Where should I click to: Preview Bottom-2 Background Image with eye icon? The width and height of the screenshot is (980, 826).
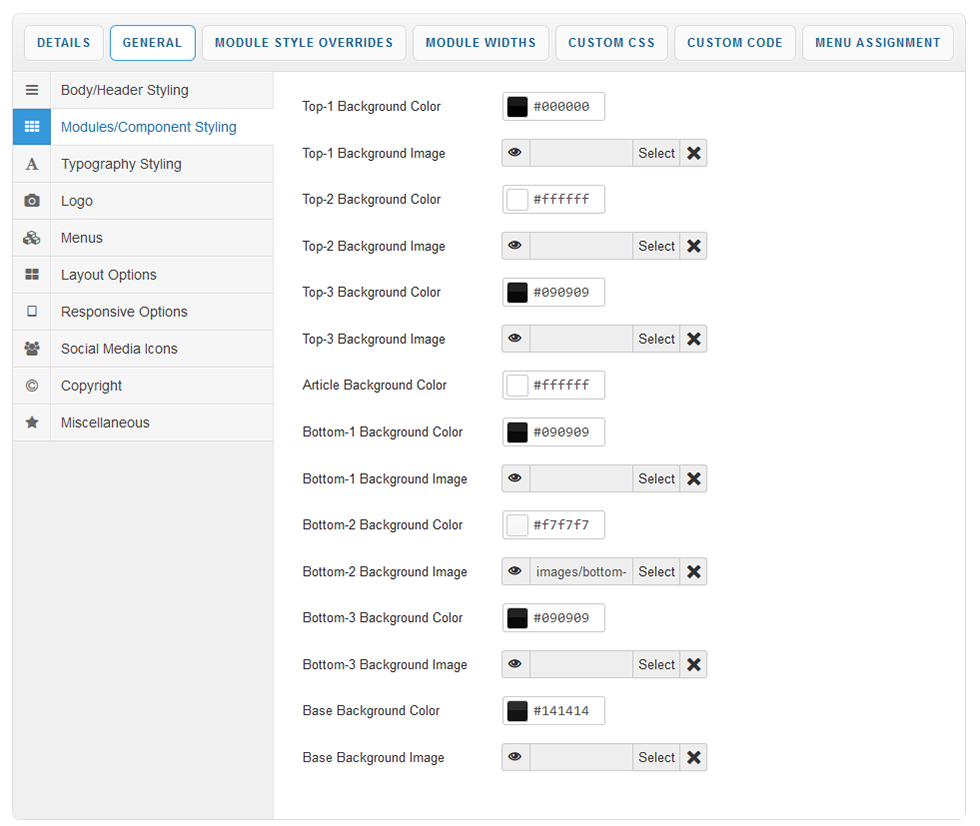[515, 572]
